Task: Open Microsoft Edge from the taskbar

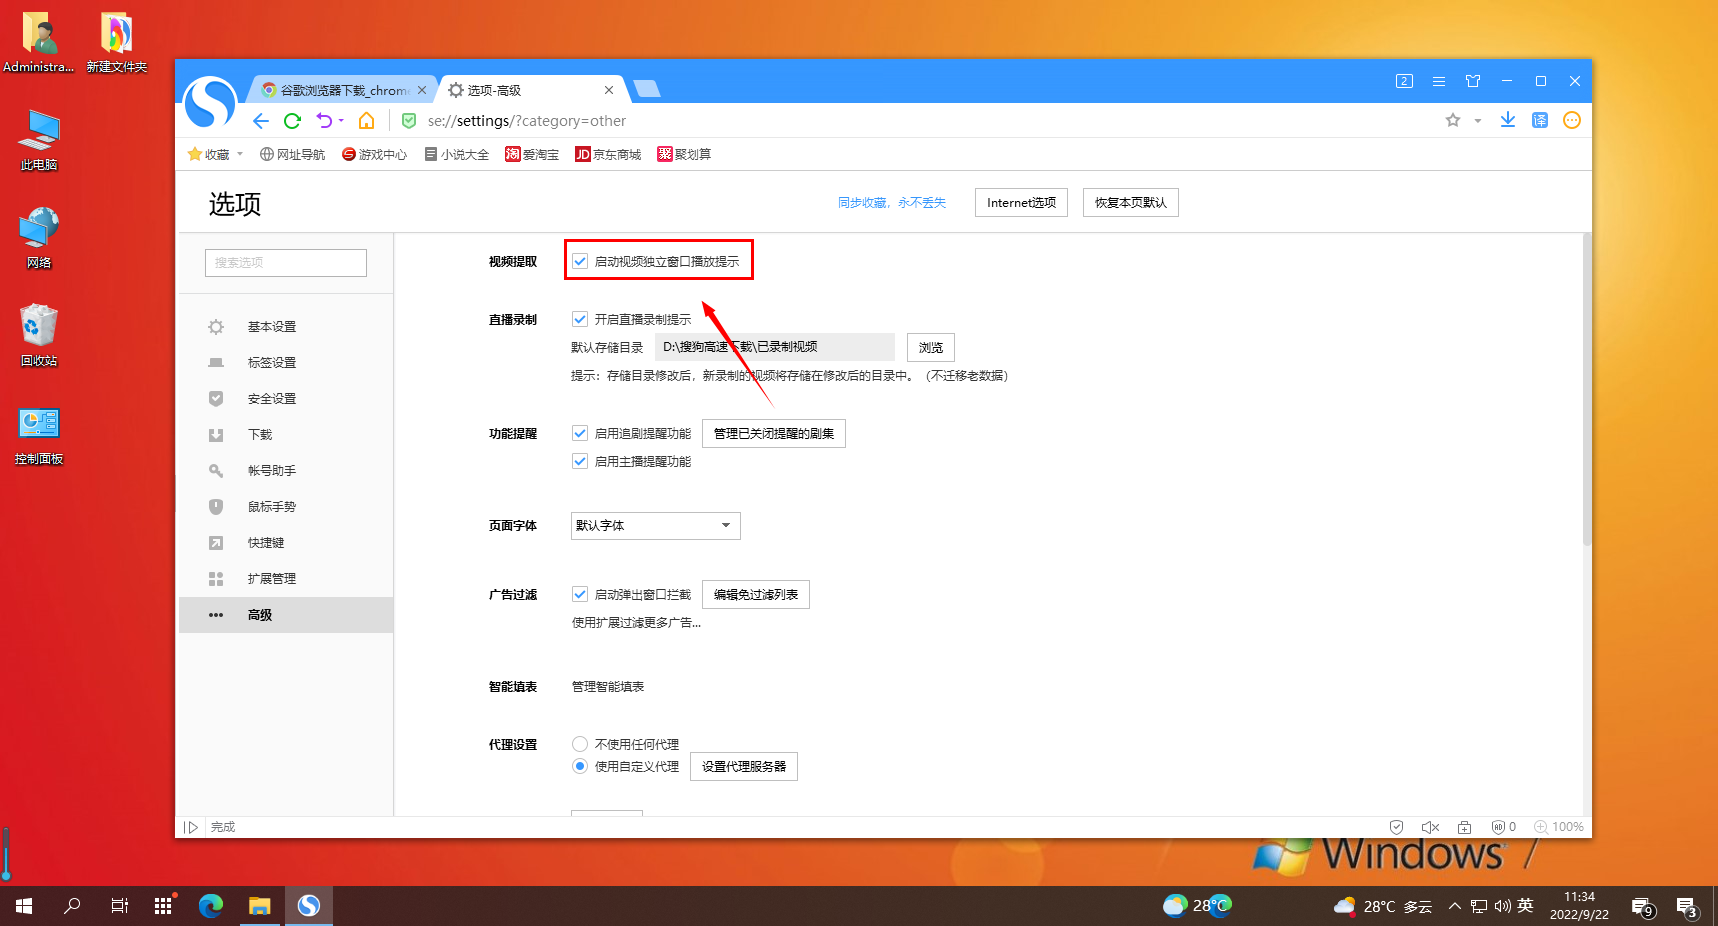Action: pos(211,906)
